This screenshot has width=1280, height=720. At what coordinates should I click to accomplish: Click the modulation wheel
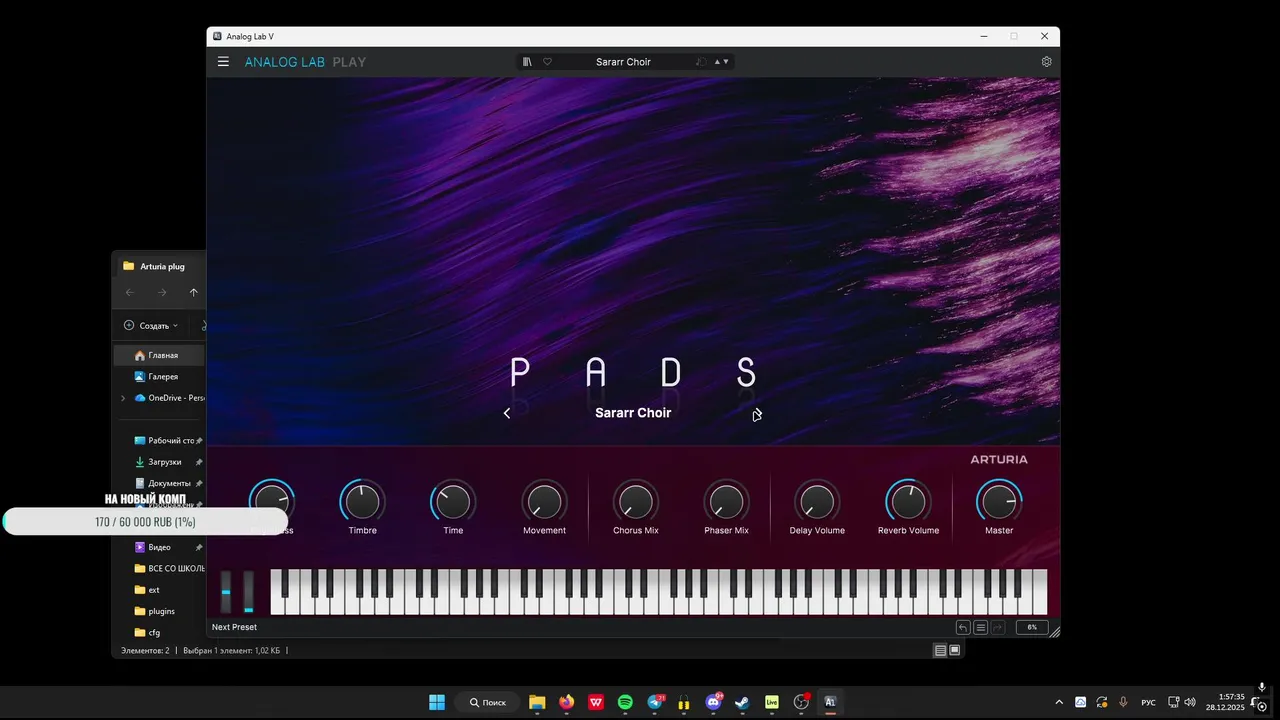(249, 592)
